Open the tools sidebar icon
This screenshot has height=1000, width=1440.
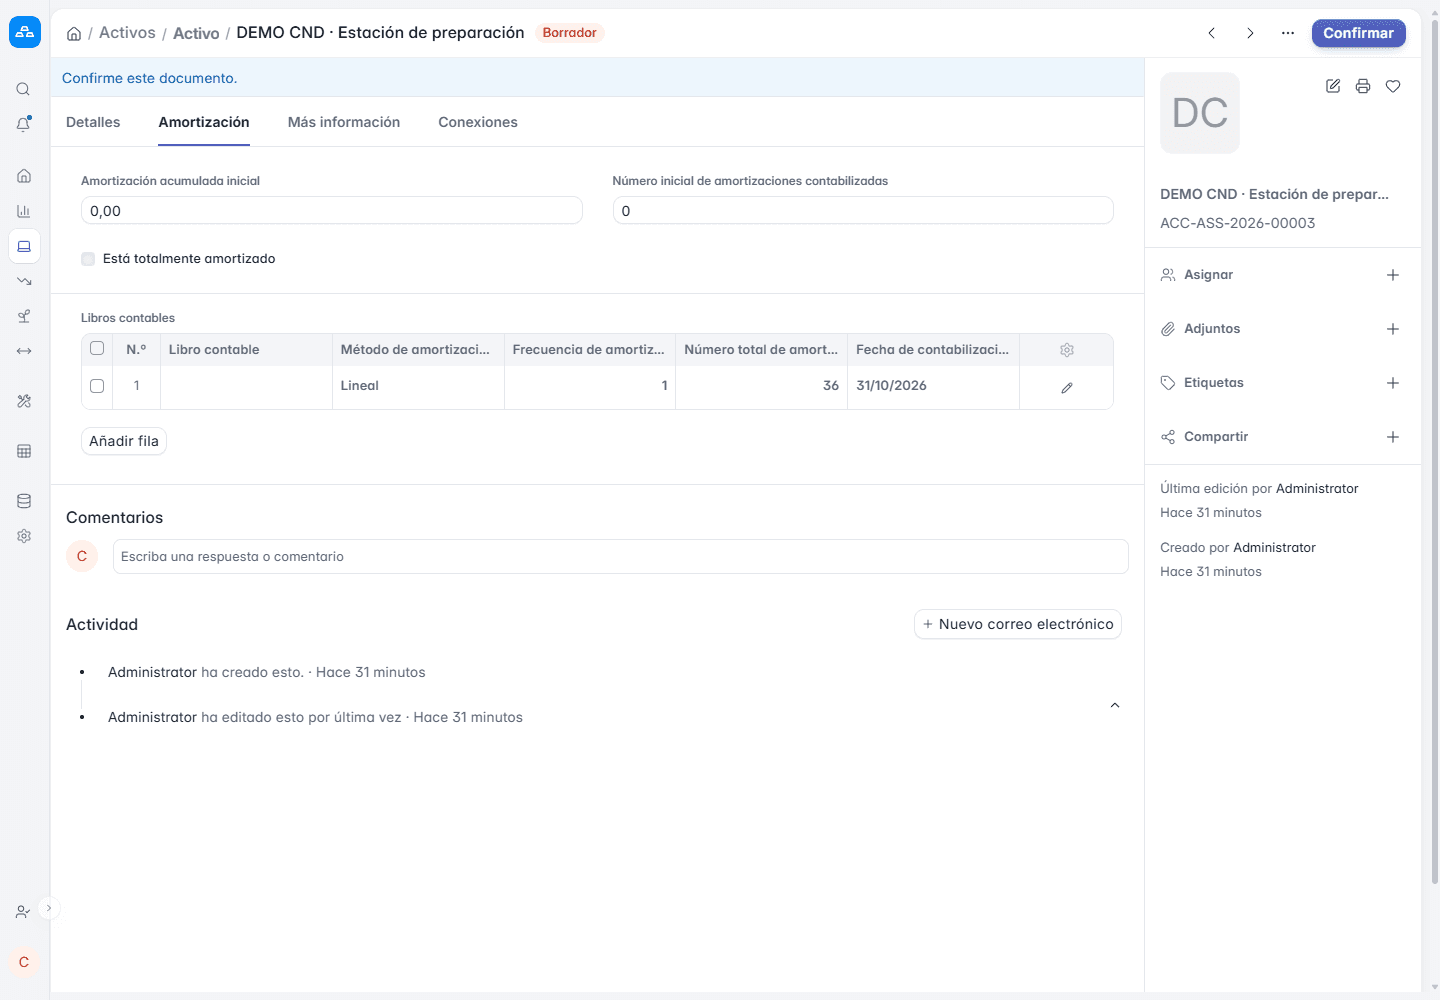pos(24,401)
